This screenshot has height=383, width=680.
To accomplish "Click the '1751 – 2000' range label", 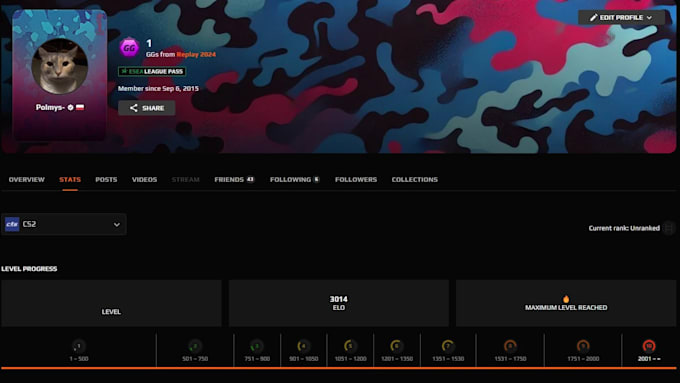I will point(583,359).
